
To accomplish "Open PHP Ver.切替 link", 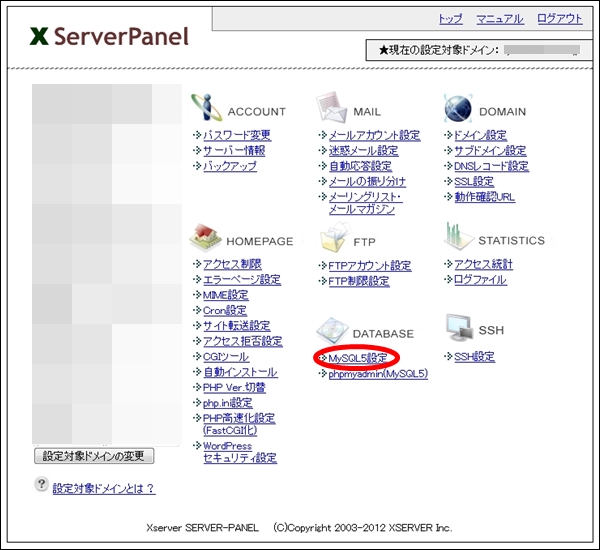I will coord(234,387).
